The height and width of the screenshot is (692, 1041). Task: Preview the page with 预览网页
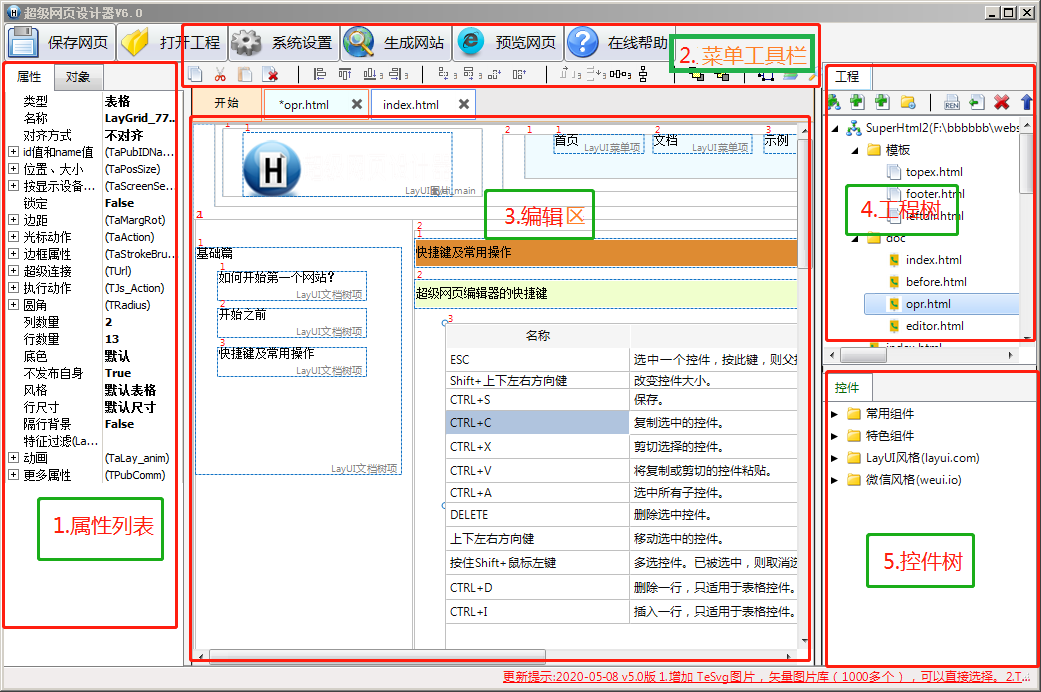[509, 43]
